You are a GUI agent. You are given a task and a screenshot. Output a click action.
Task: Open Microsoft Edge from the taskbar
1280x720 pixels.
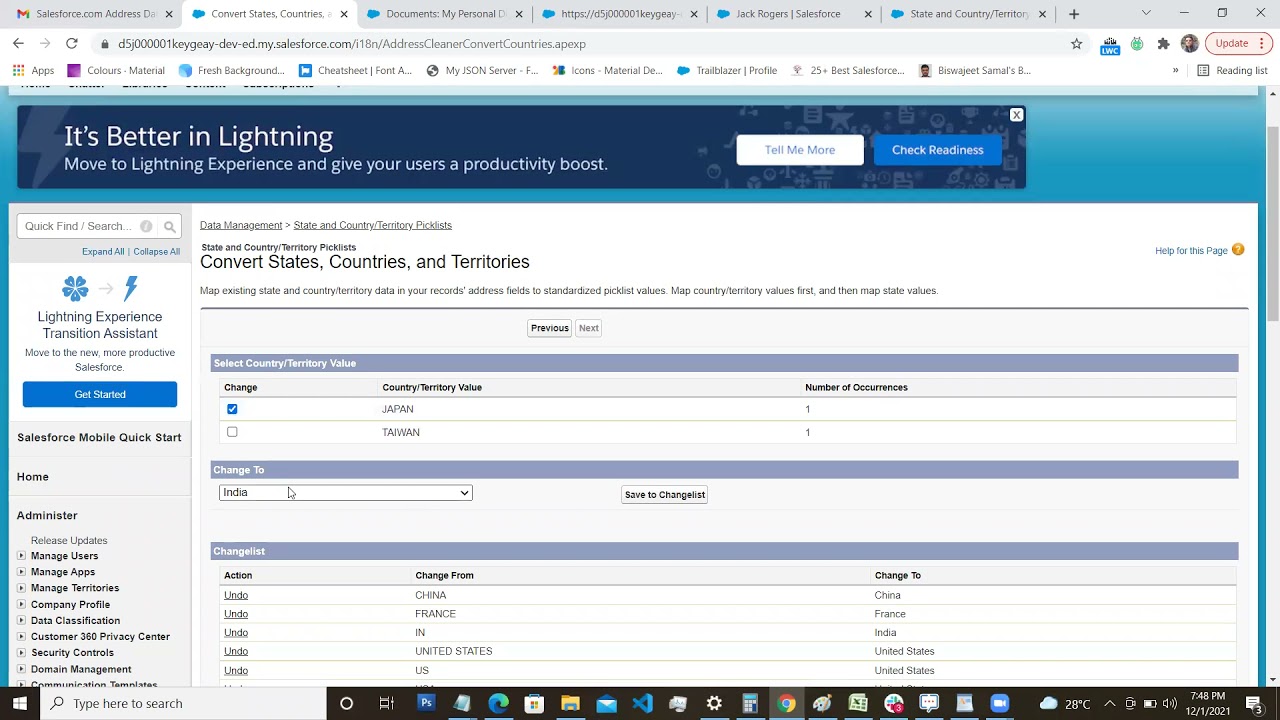point(498,703)
